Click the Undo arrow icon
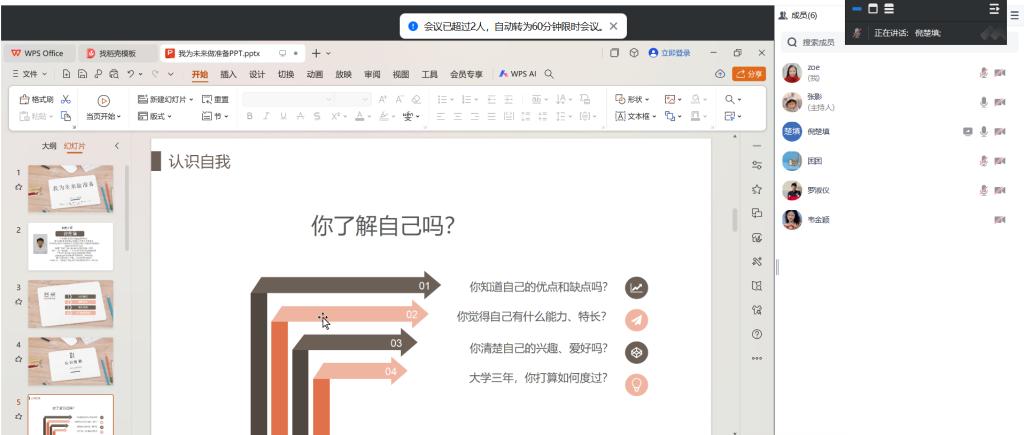The width and height of the screenshot is (1024, 435). tap(131, 74)
